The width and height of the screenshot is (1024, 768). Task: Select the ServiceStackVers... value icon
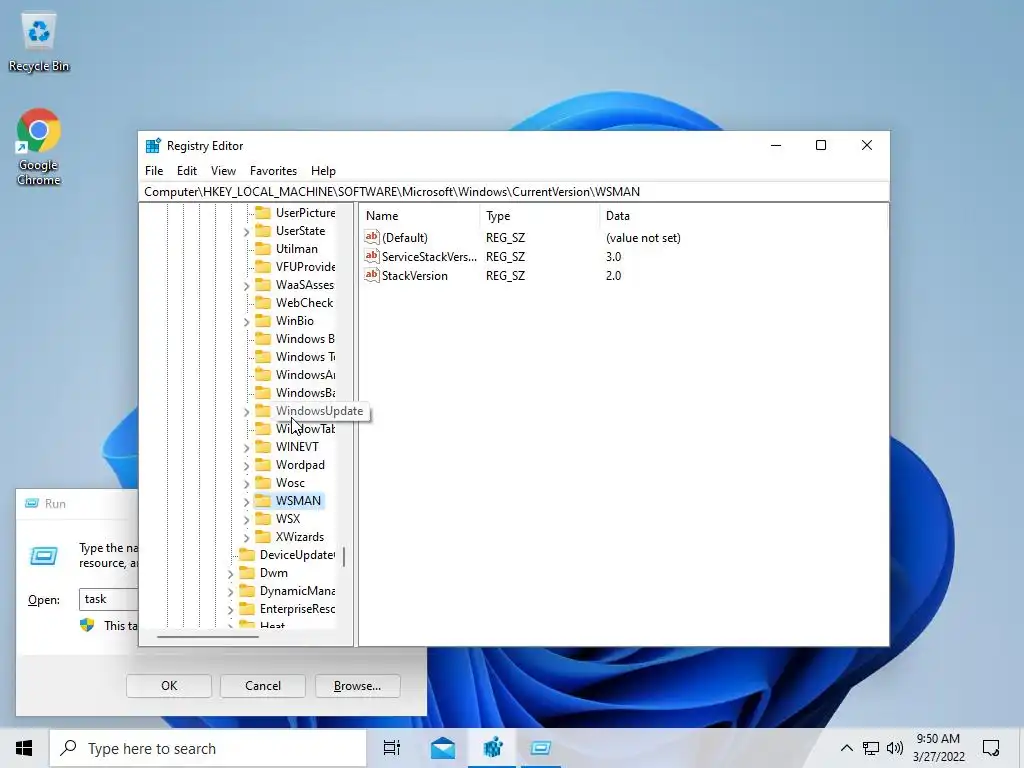(x=372, y=256)
